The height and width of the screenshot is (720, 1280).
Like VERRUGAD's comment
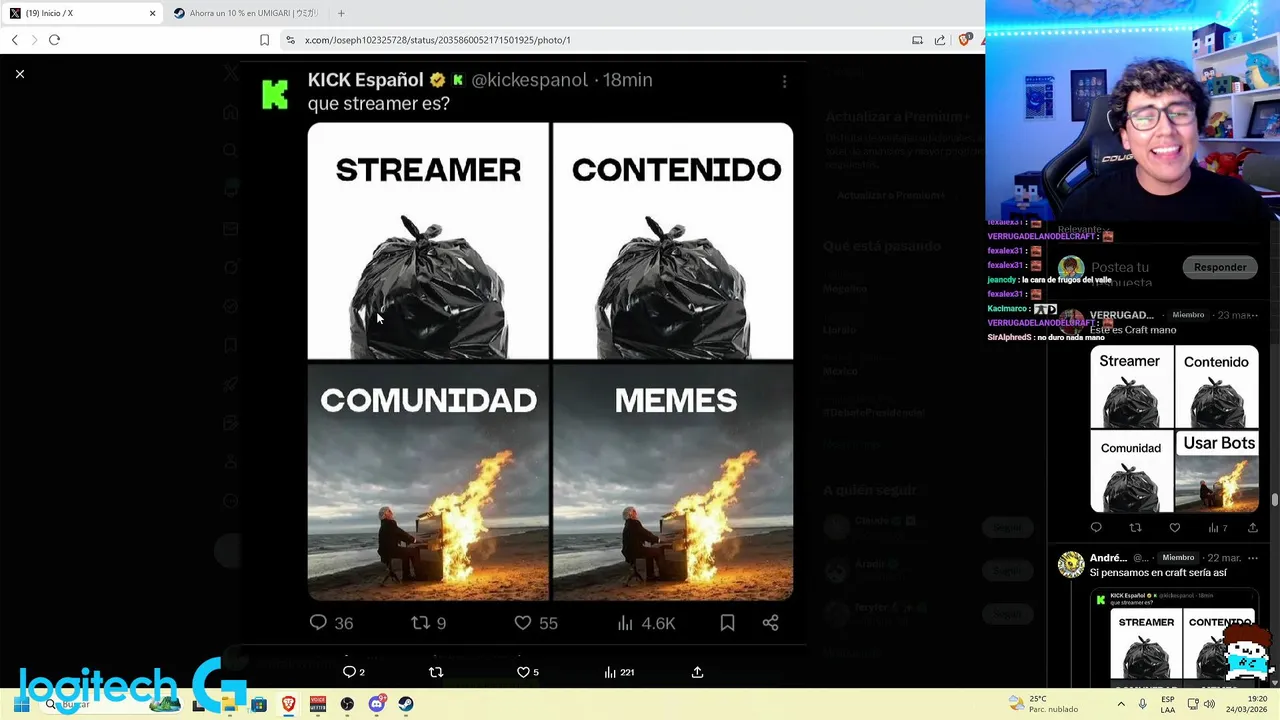[1174, 528]
